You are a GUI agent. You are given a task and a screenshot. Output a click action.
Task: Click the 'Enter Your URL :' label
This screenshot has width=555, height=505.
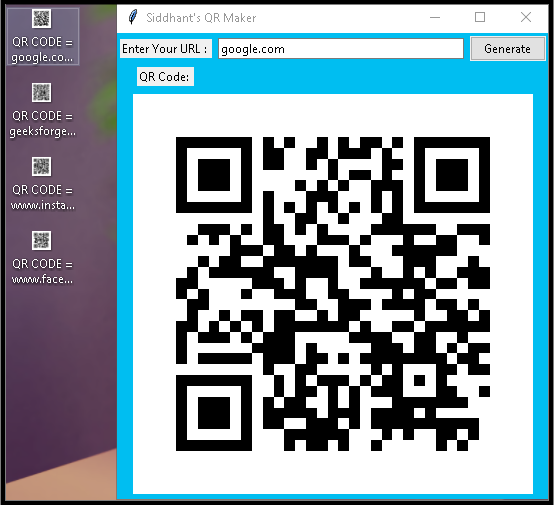165,48
